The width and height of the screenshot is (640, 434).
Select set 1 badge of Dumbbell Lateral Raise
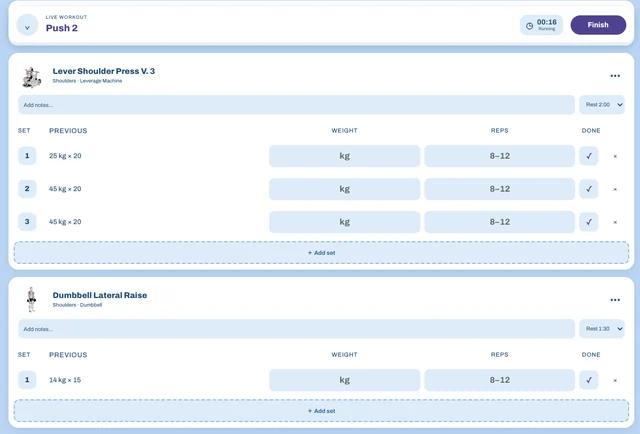click(x=27, y=380)
